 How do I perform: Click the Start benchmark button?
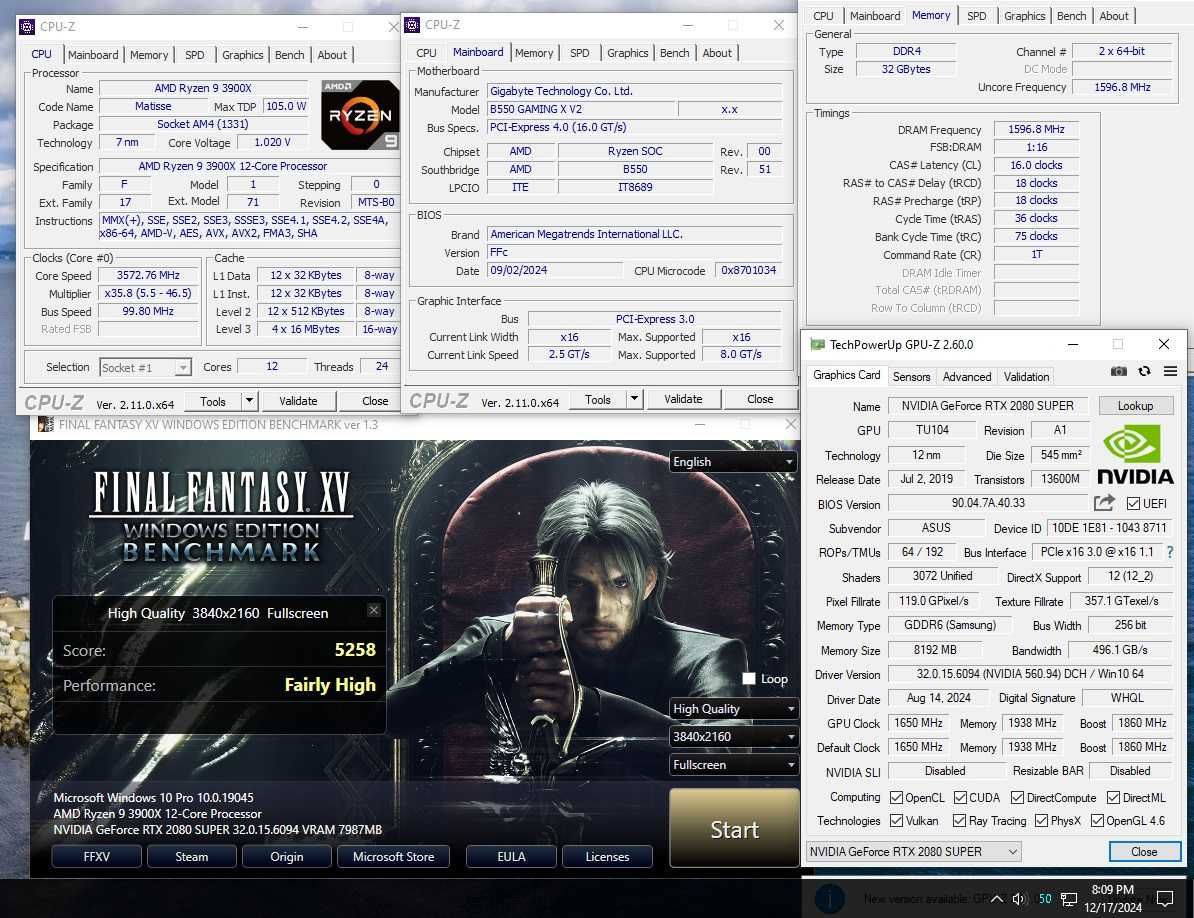pos(734,828)
